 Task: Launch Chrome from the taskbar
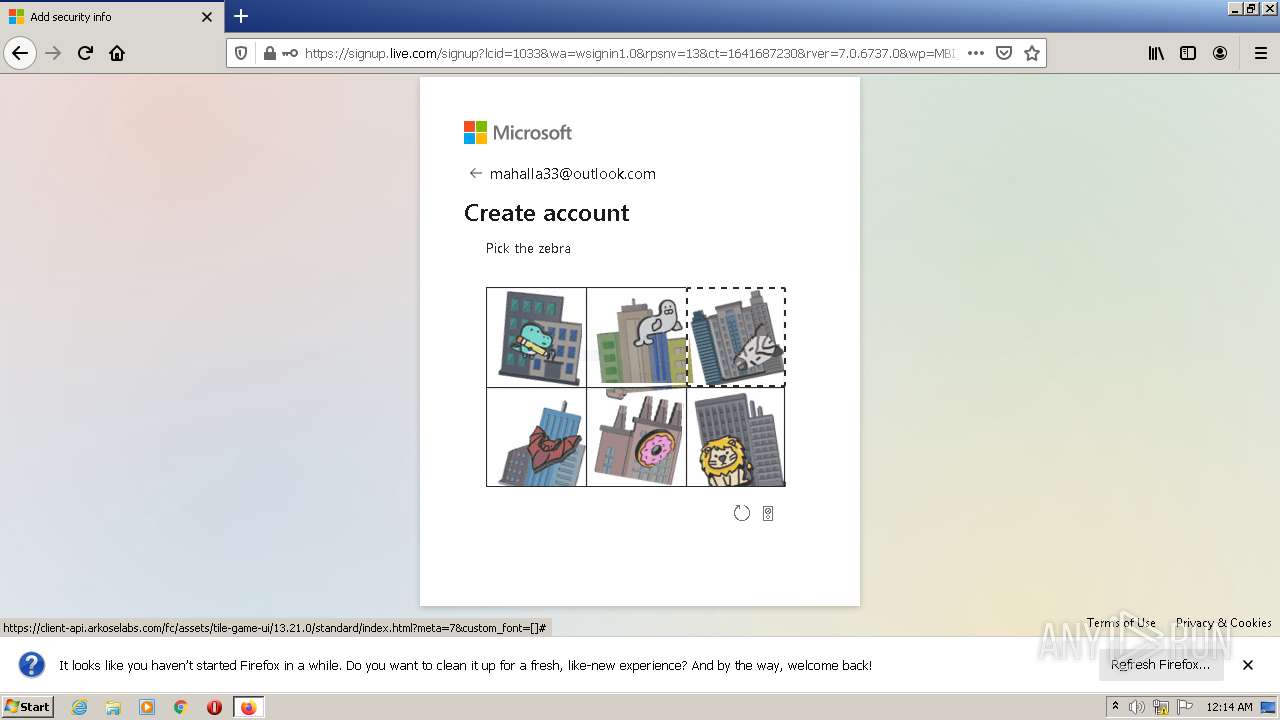click(181, 707)
